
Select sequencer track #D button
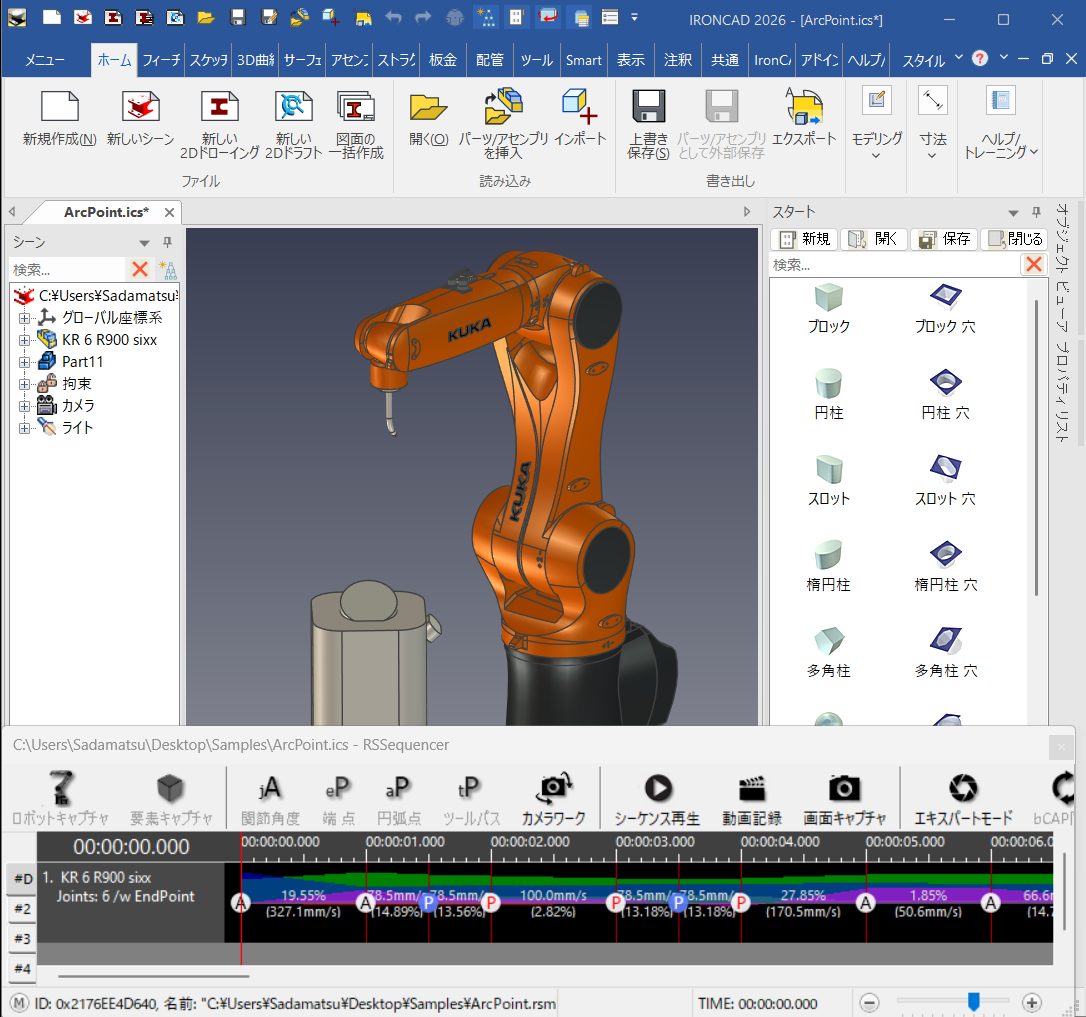[22, 879]
